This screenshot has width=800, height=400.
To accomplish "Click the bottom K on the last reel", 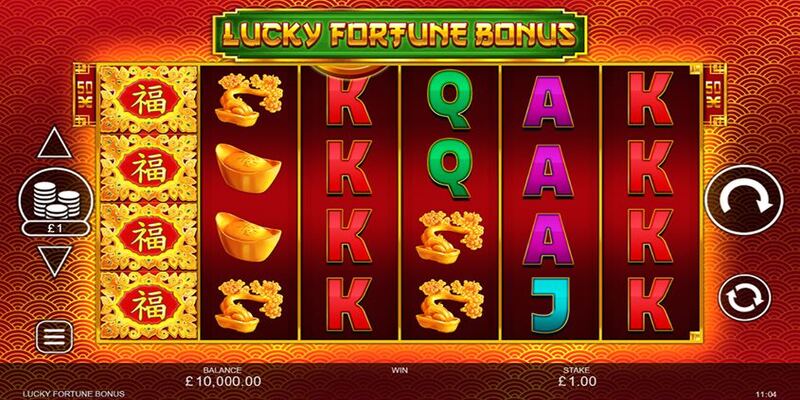I will (651, 305).
